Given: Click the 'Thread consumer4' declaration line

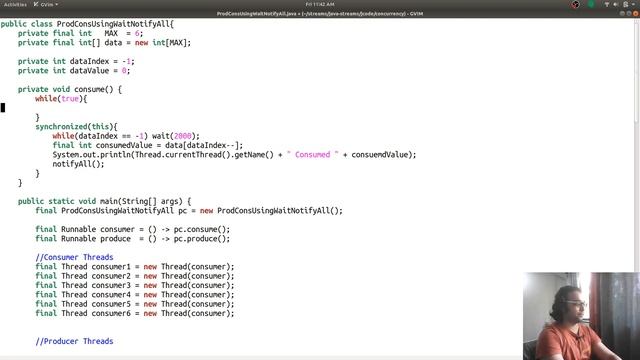Looking at the screenshot, I should (x=135, y=295).
